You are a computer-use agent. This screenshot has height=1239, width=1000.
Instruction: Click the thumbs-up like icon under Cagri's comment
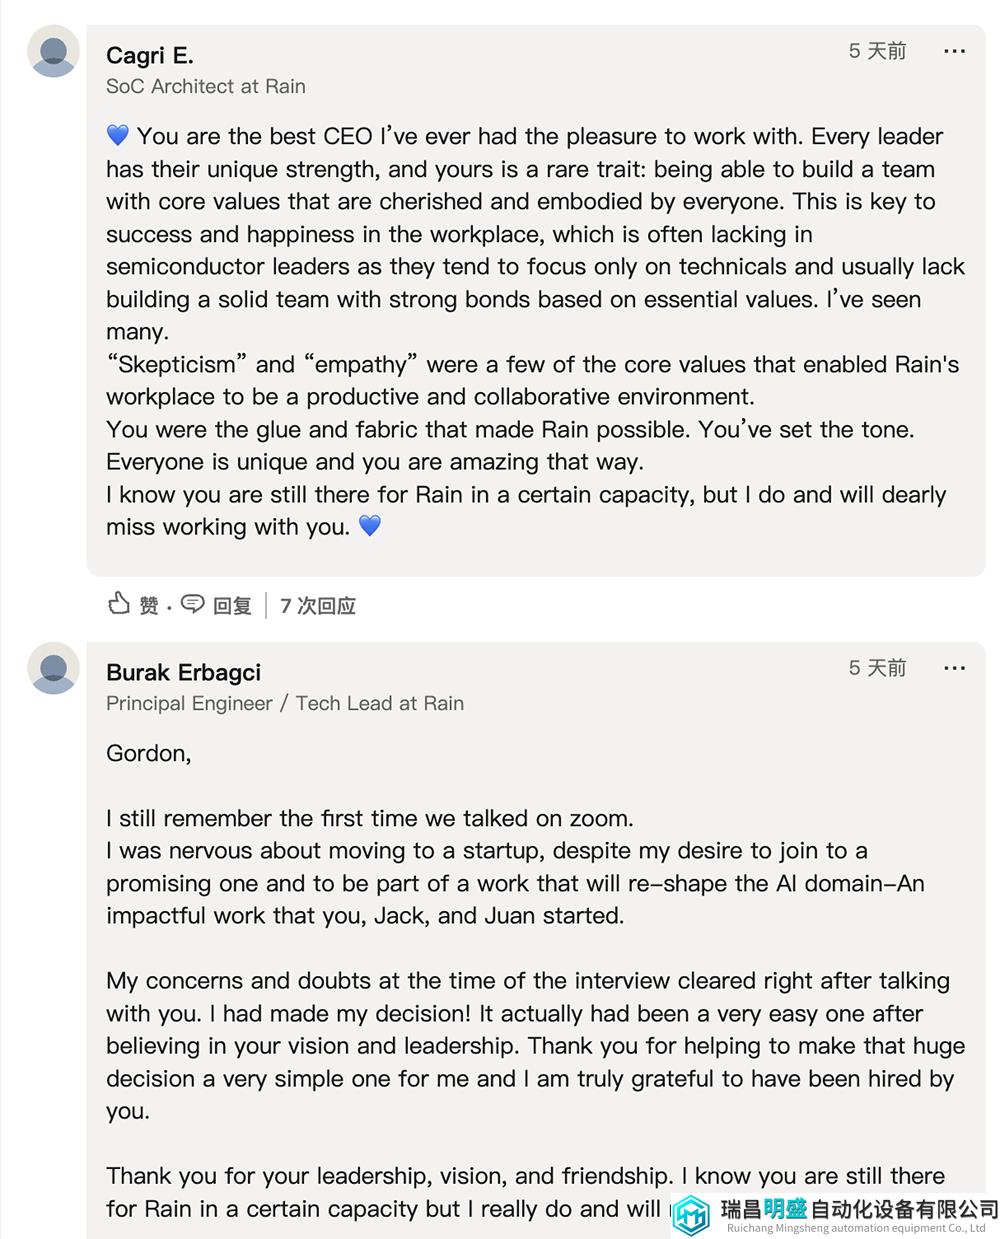tap(119, 604)
